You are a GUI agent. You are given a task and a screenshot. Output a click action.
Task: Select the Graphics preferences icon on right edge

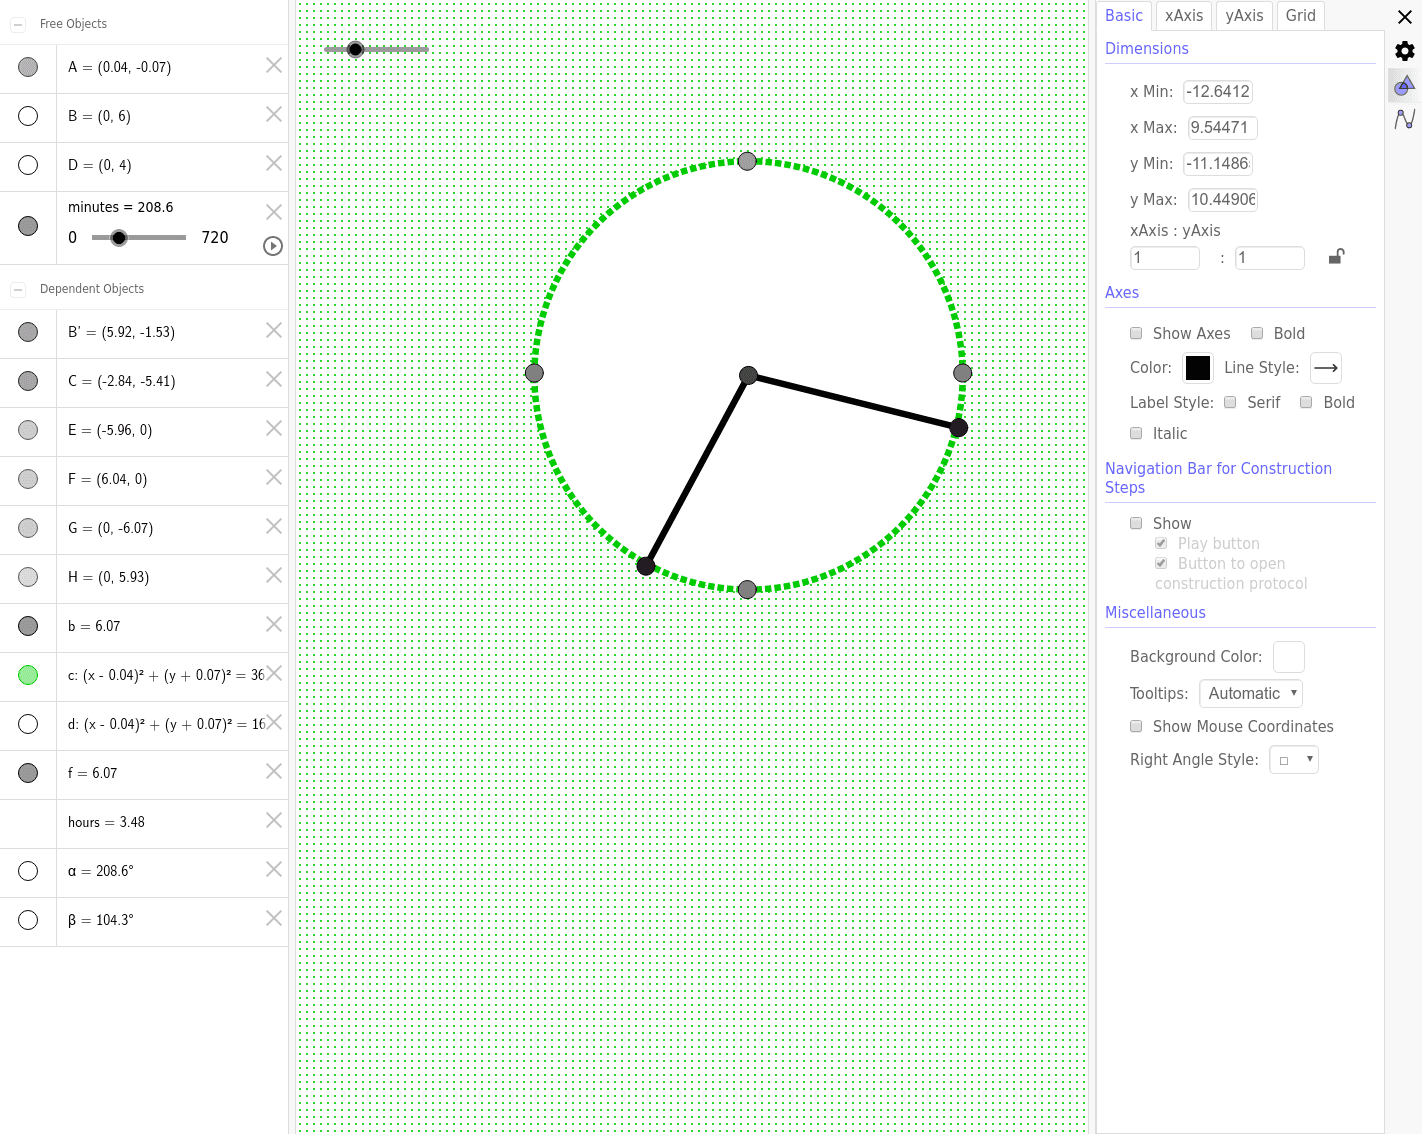click(1404, 85)
